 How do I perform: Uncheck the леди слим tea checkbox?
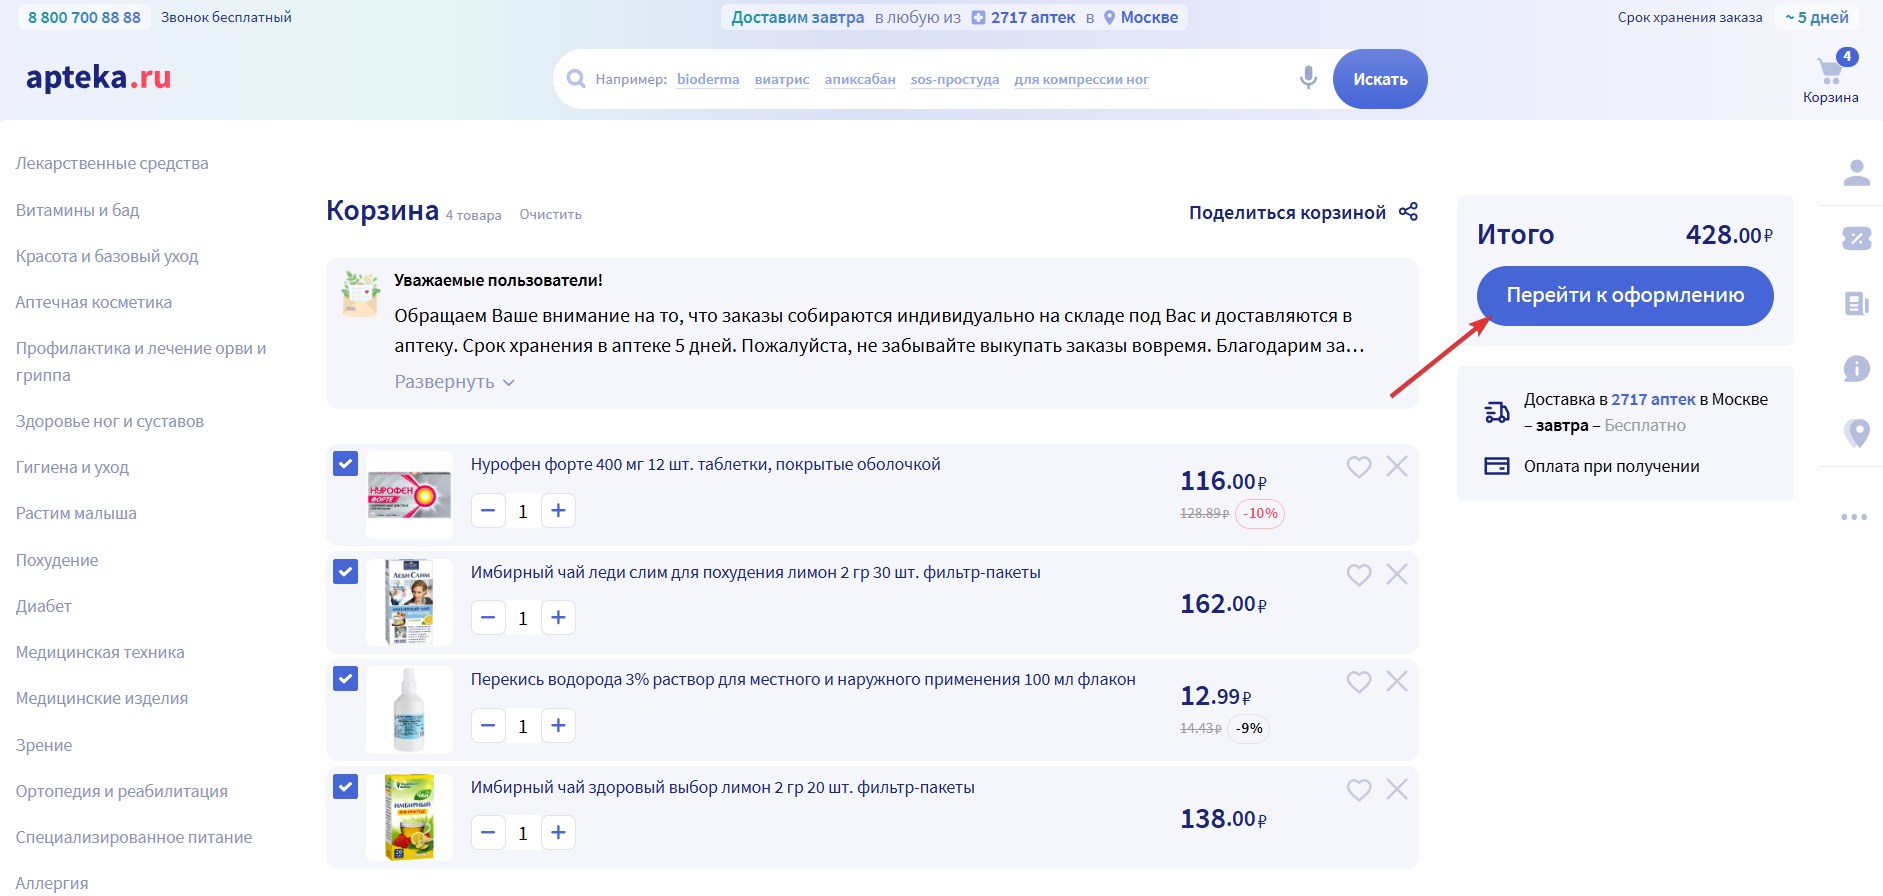tap(345, 572)
